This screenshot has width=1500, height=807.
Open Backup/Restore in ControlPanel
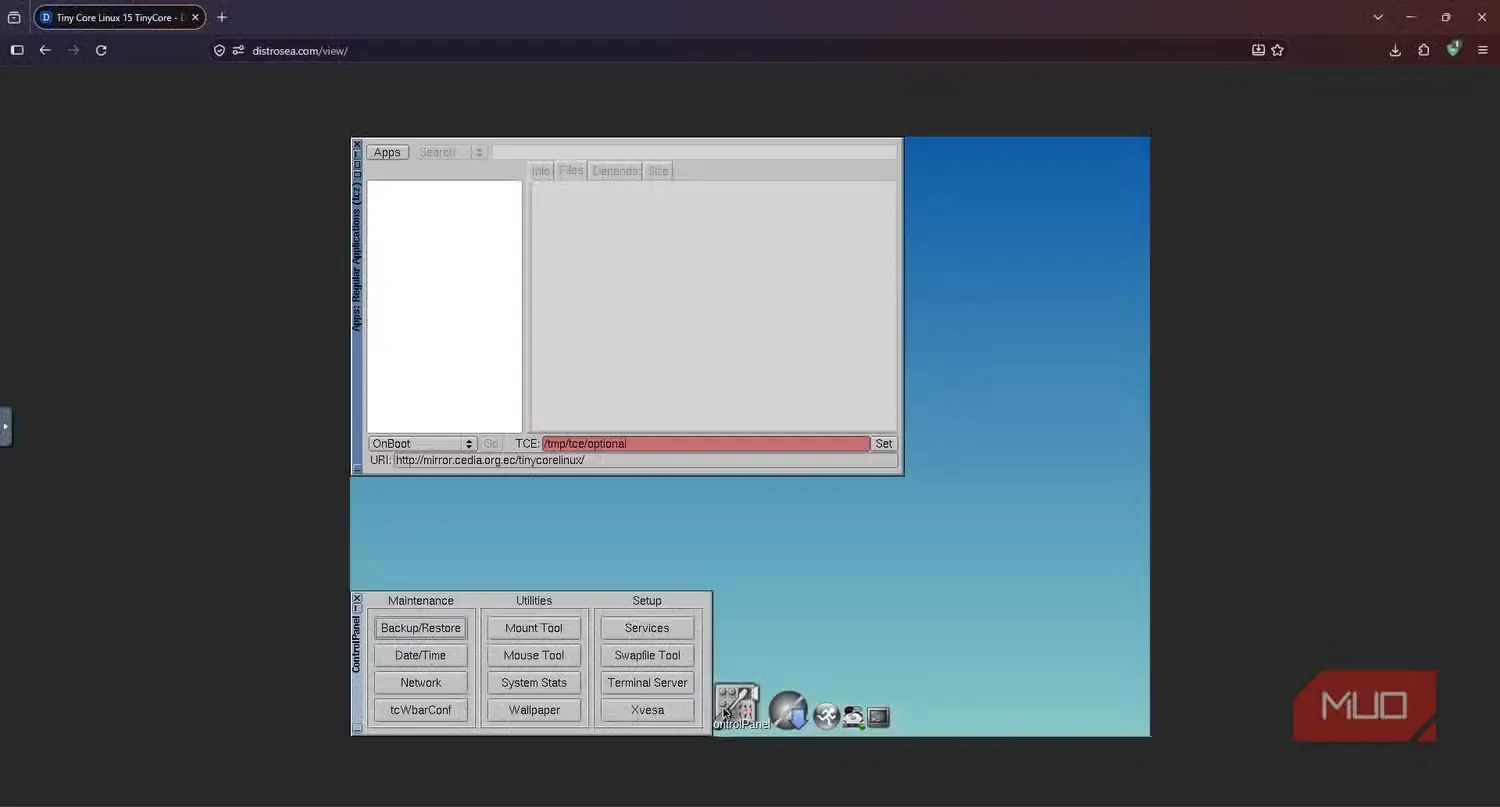click(421, 628)
